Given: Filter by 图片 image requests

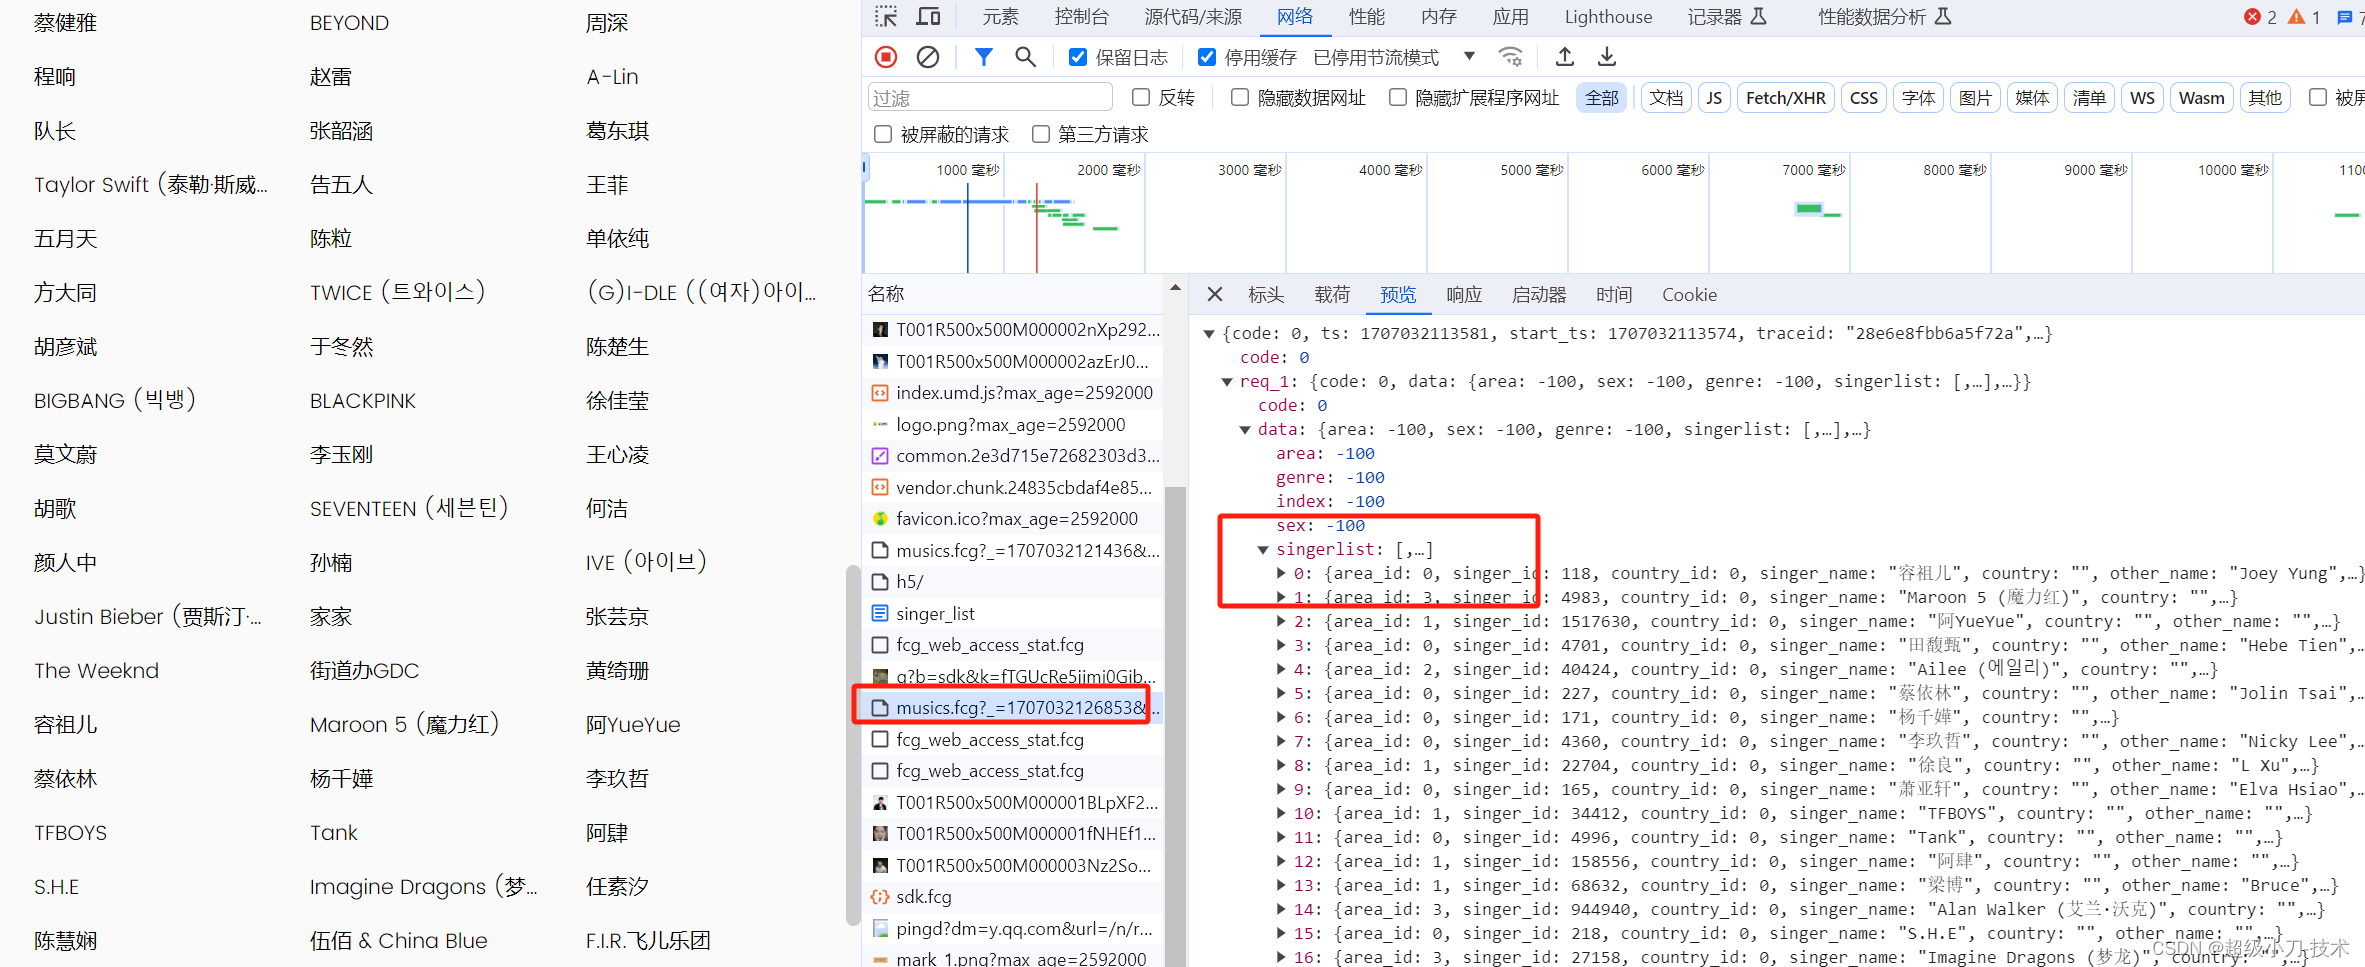Looking at the screenshot, I should click(x=1975, y=98).
